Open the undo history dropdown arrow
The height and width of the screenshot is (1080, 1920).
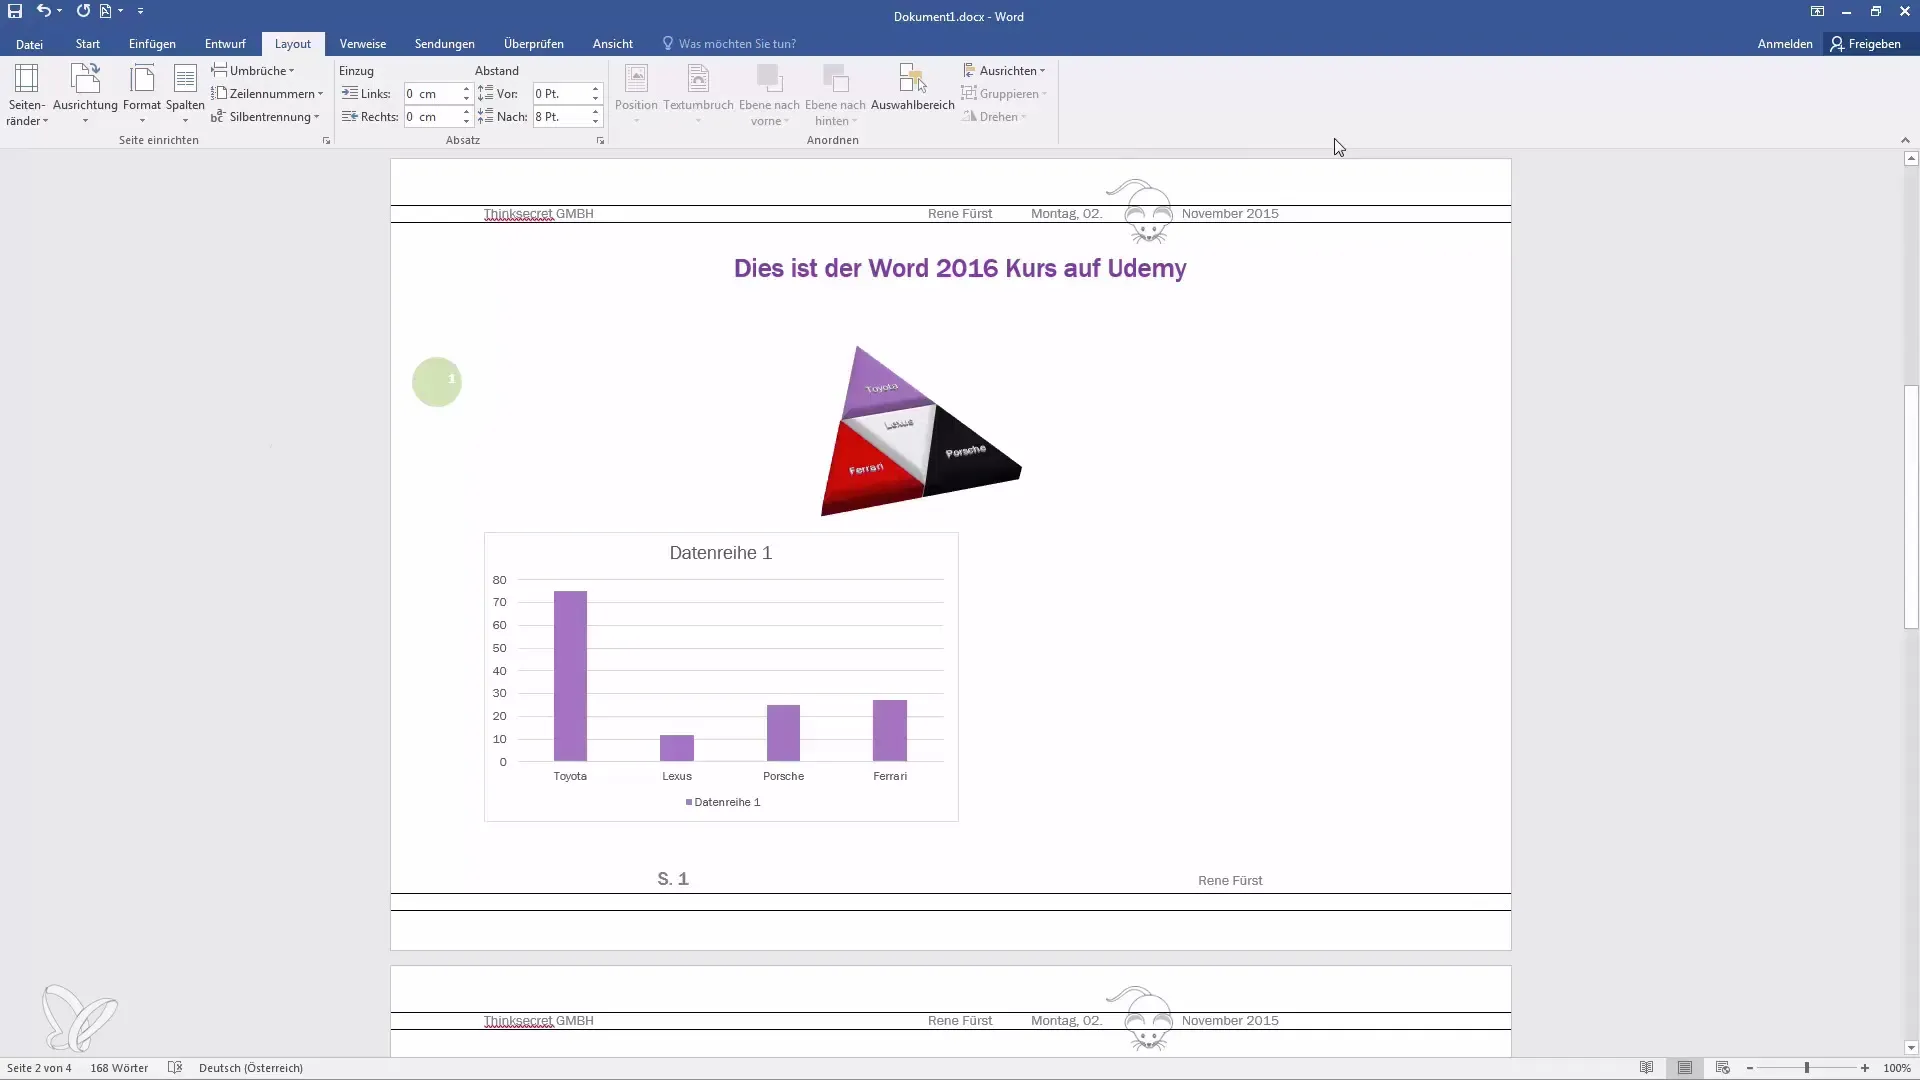click(x=60, y=12)
